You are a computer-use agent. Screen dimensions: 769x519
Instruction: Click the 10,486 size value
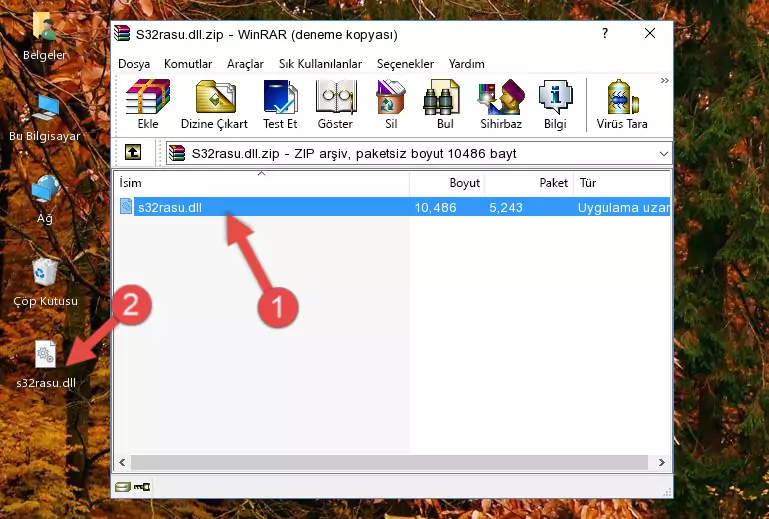pos(436,208)
